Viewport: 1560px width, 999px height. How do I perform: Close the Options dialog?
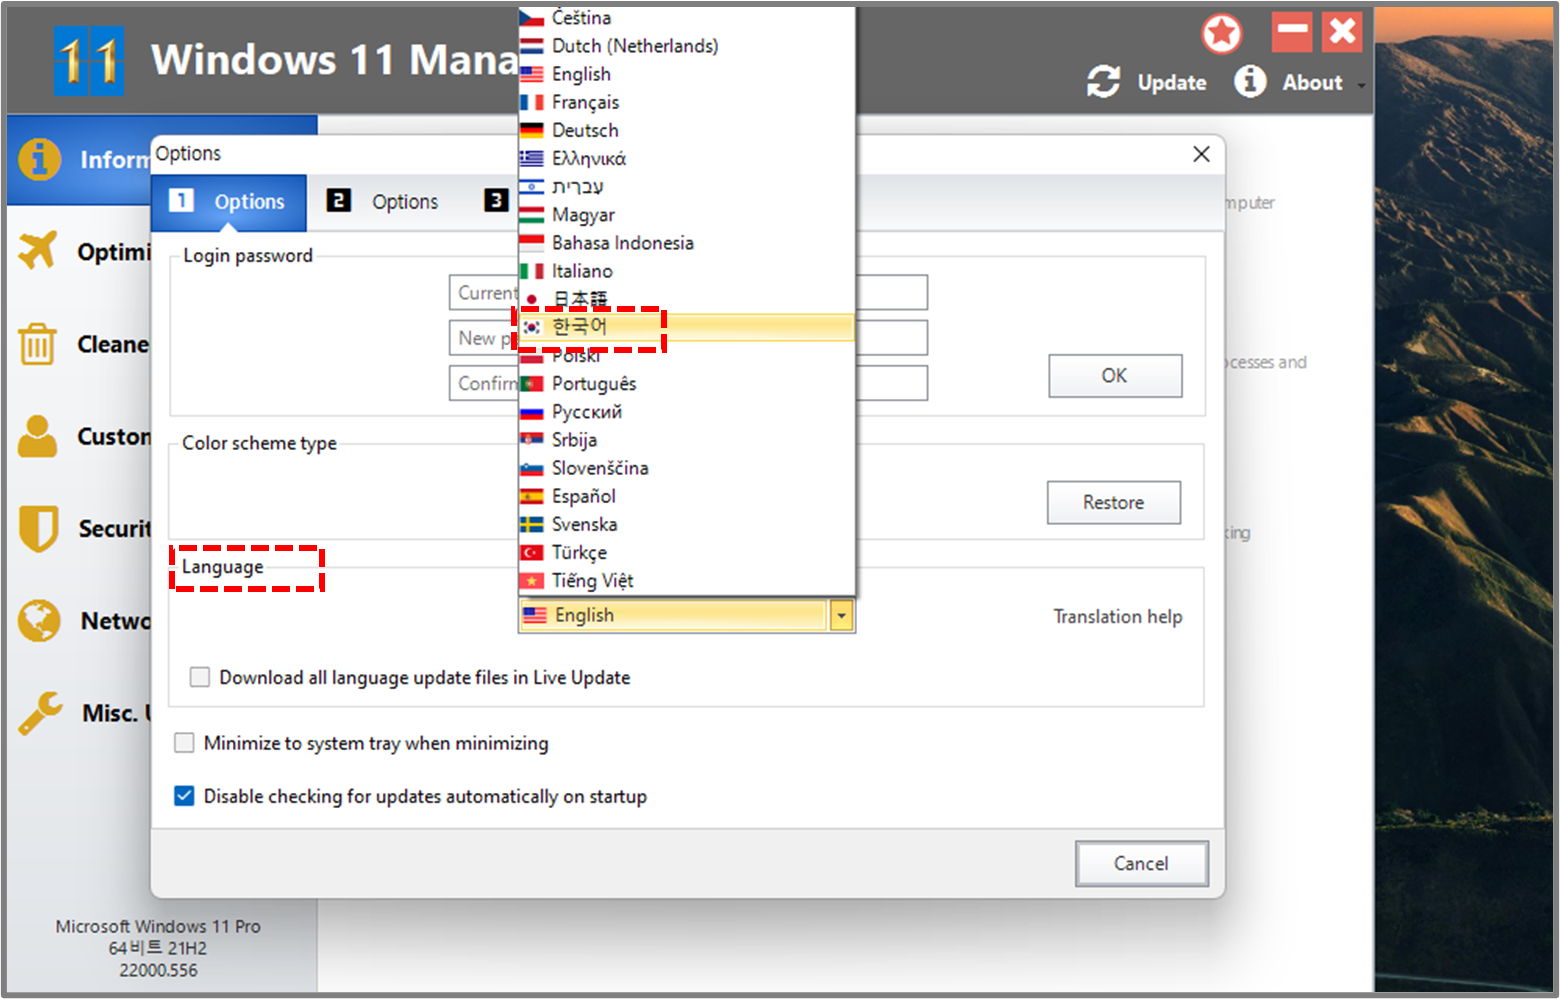coord(1201,154)
